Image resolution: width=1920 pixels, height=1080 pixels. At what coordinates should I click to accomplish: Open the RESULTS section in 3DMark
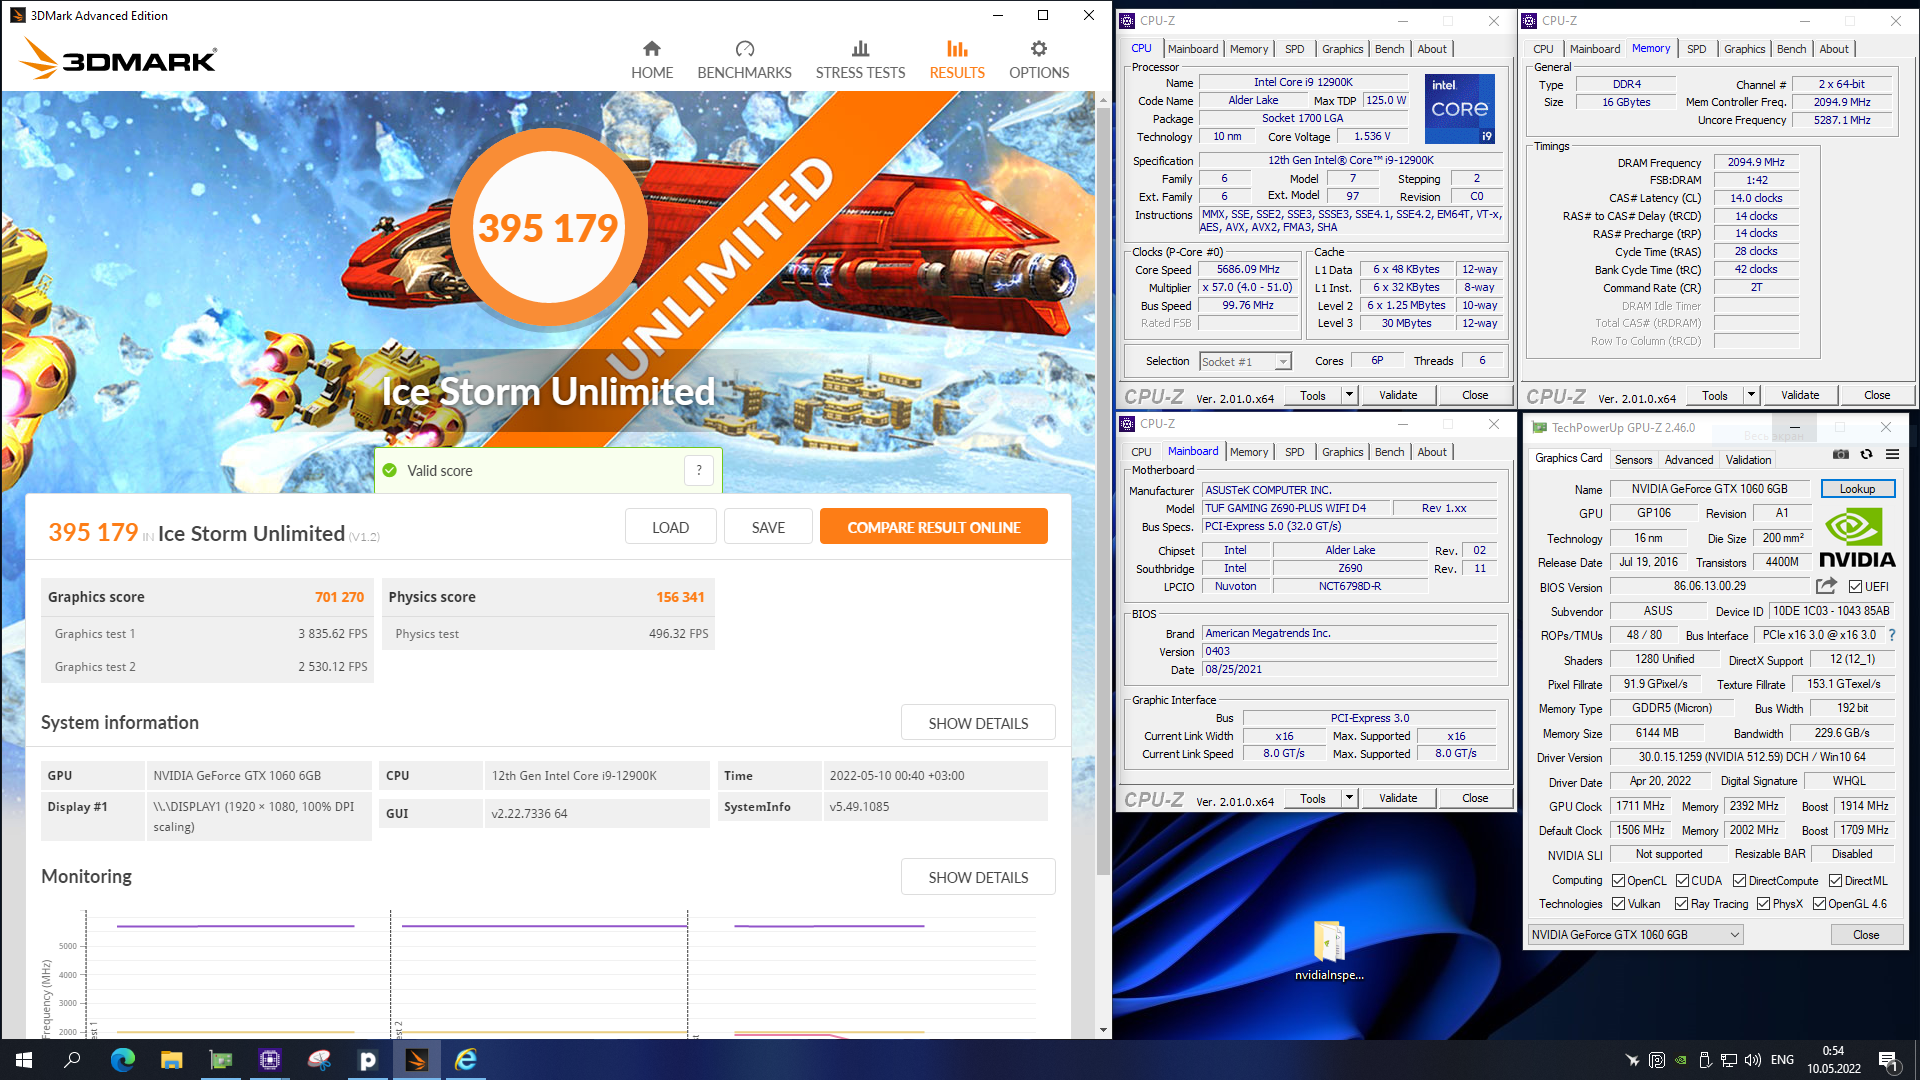coord(957,60)
